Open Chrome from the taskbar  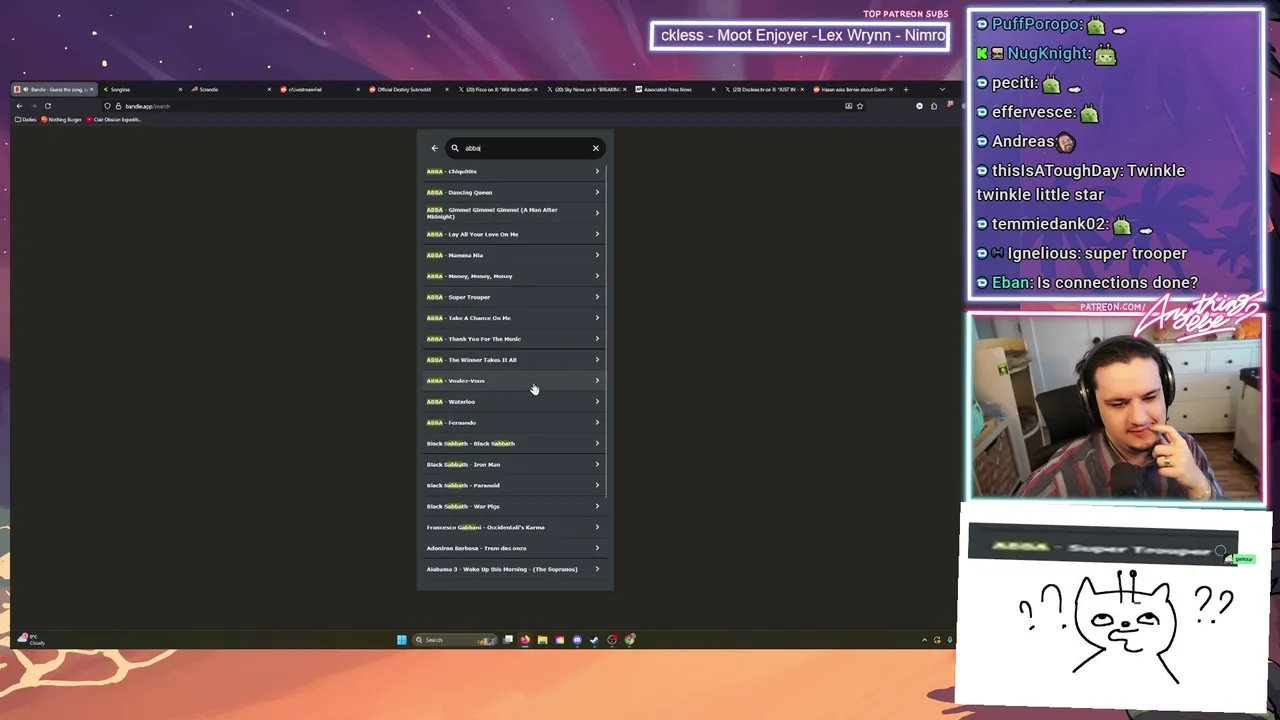pyautogui.click(x=629, y=640)
